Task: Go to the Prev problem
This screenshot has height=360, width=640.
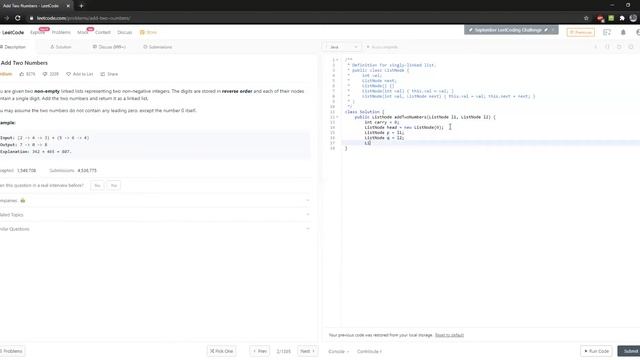Action: click(x=260, y=351)
